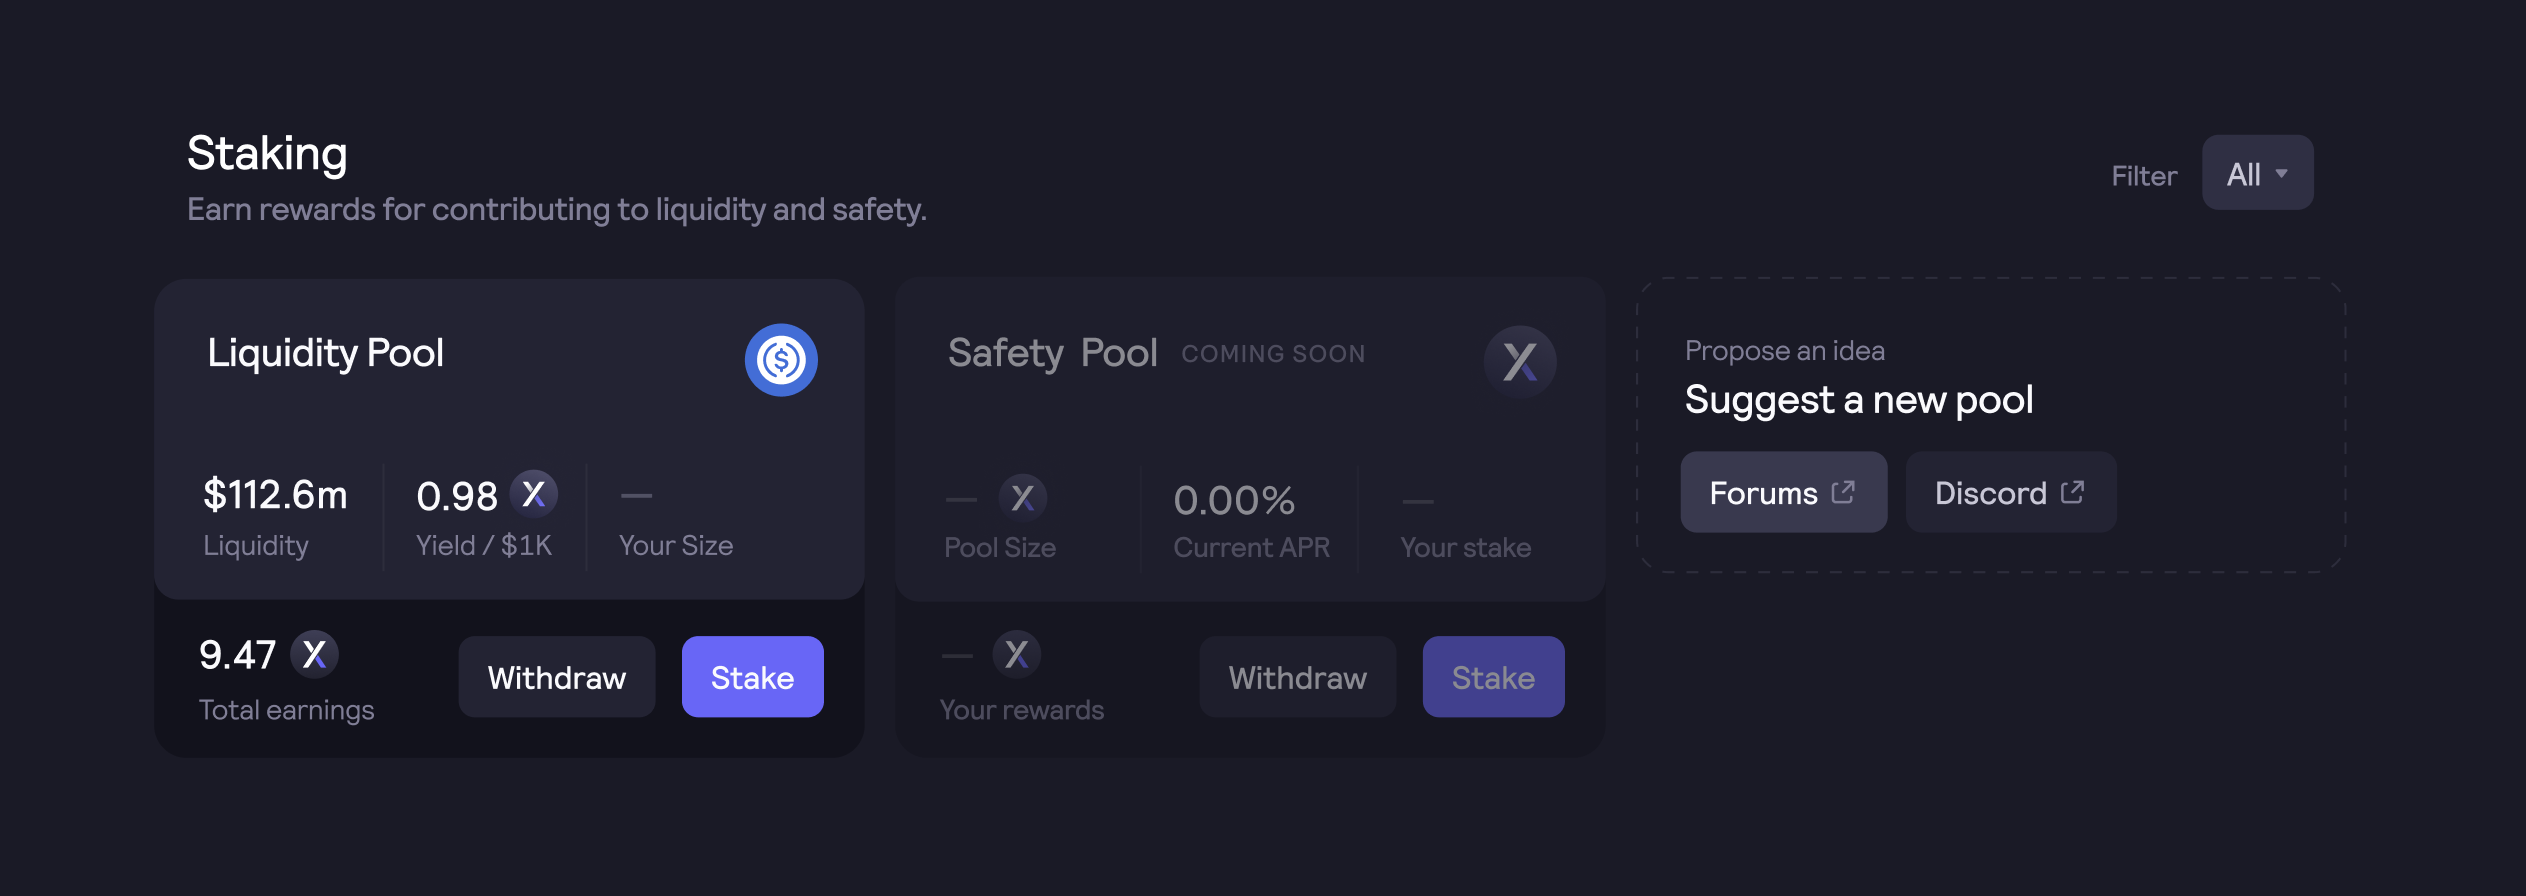Click the USDC coin icon on Liquidity Pool

click(x=781, y=360)
